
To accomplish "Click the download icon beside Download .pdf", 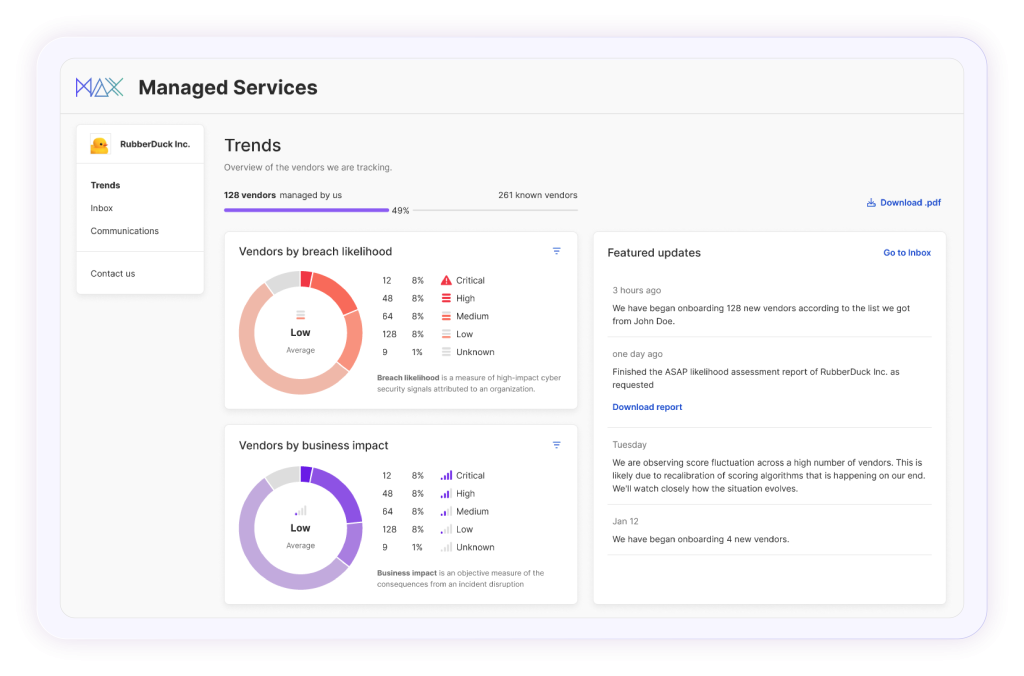I will [869, 202].
